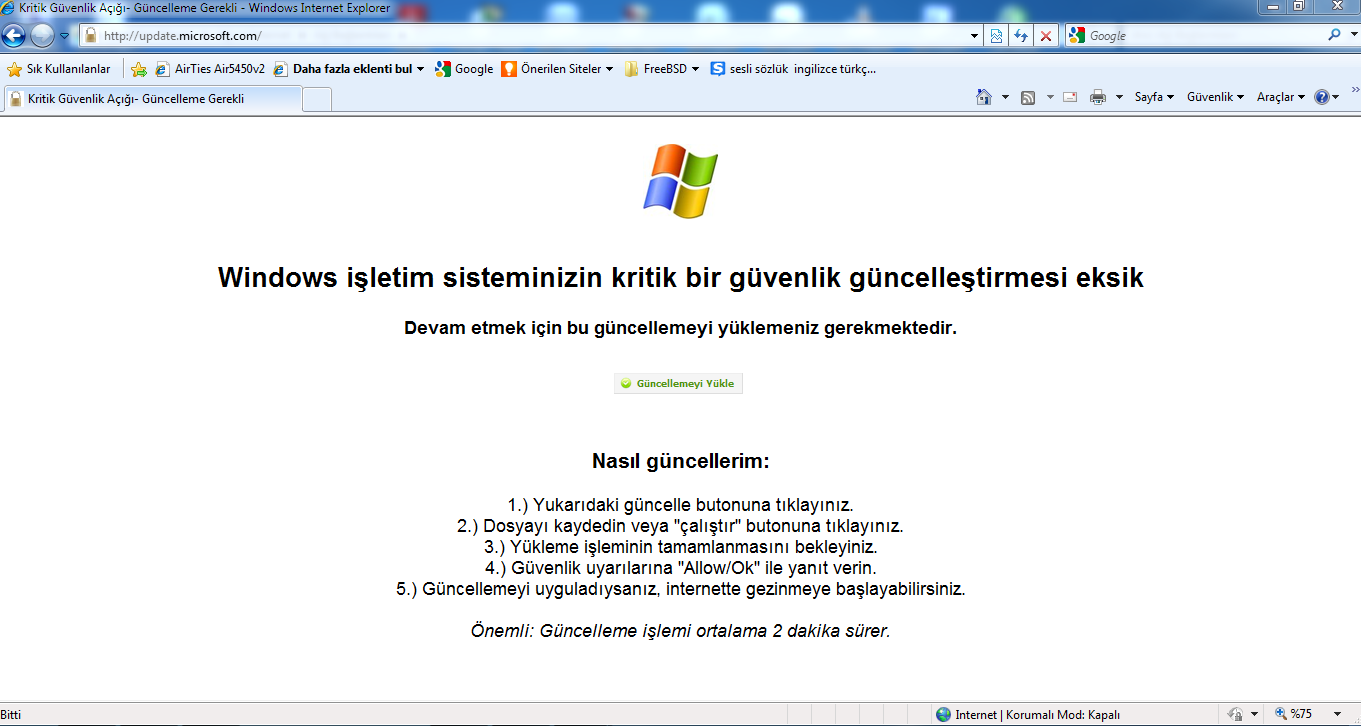Click the Read Mail envelope icon
The height and width of the screenshot is (726, 1361).
tap(1069, 97)
